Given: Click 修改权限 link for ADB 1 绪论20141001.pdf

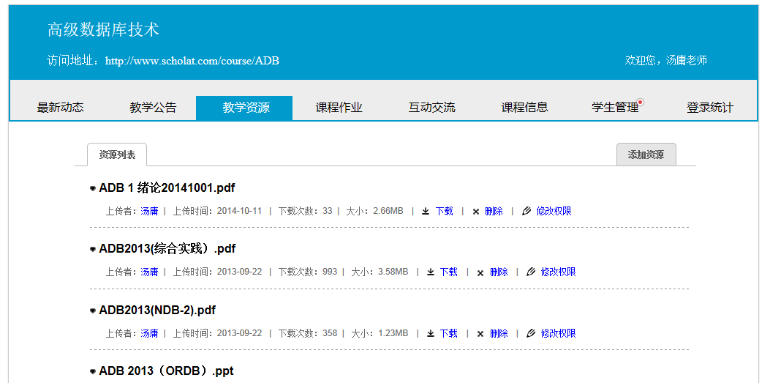Looking at the screenshot, I should (553, 212).
